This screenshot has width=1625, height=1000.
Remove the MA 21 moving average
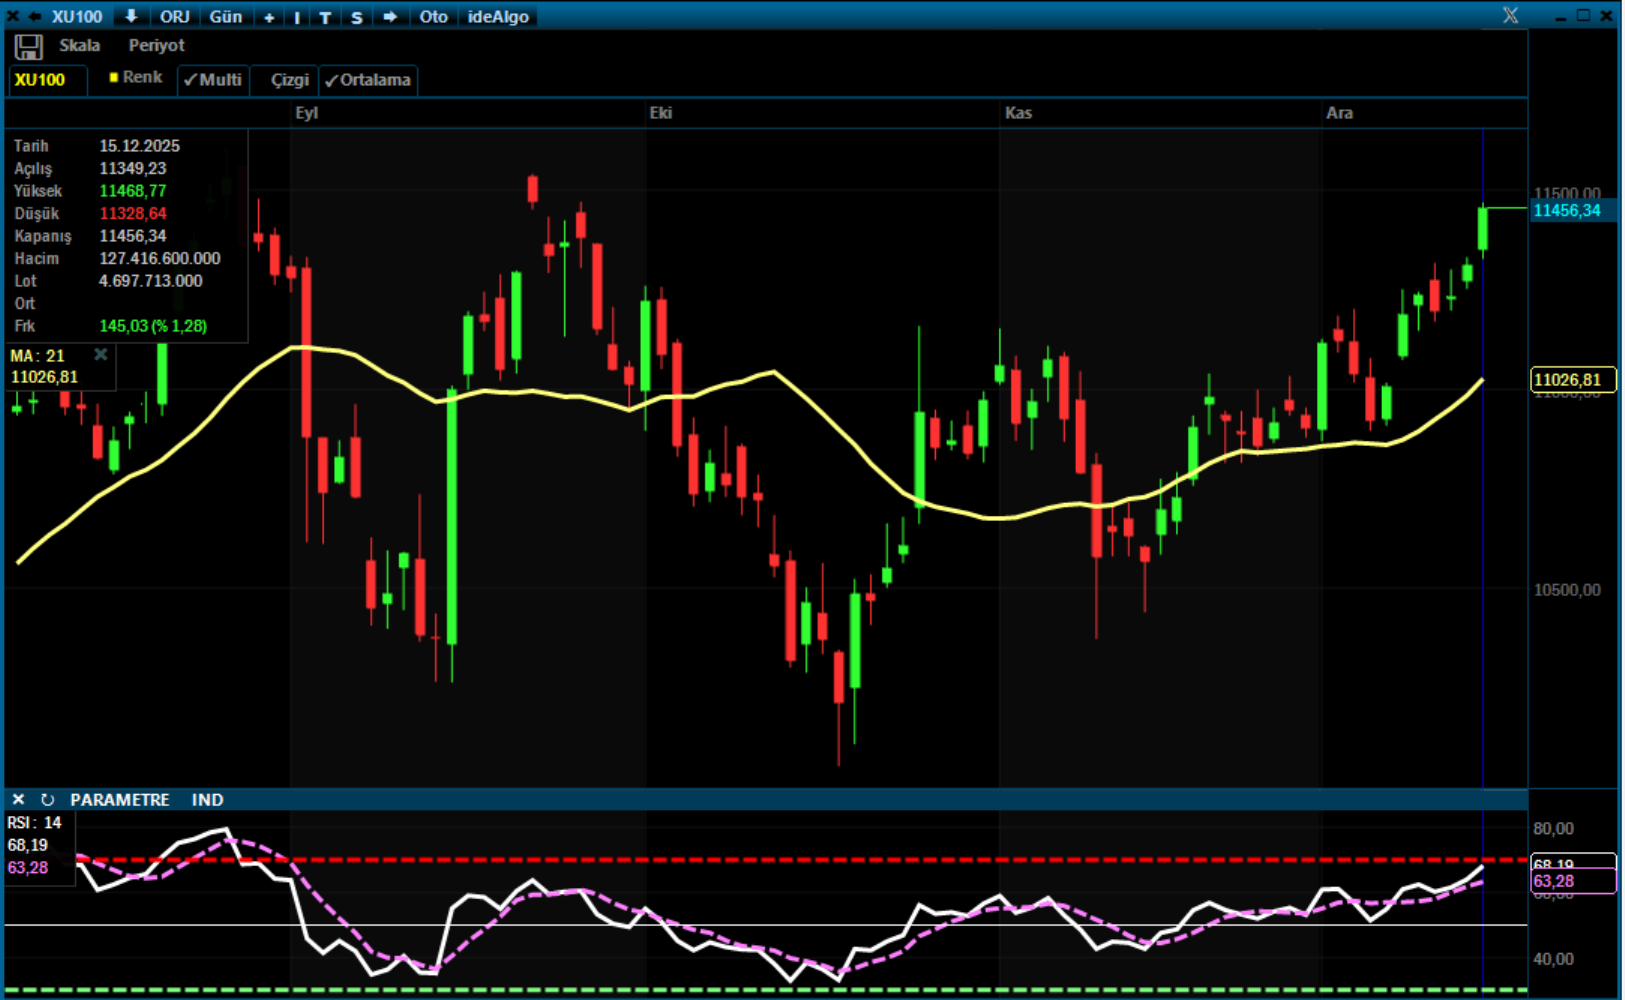[x=101, y=355]
